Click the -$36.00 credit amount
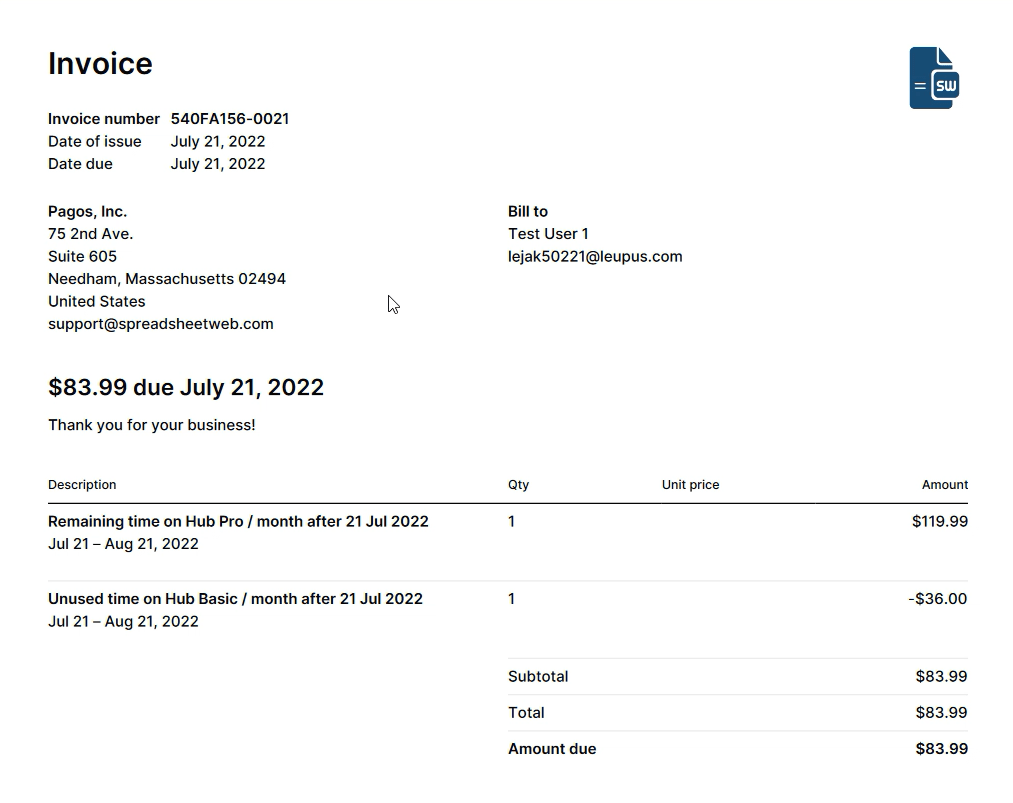Screen dimensions: 1013x803 pos(937,599)
